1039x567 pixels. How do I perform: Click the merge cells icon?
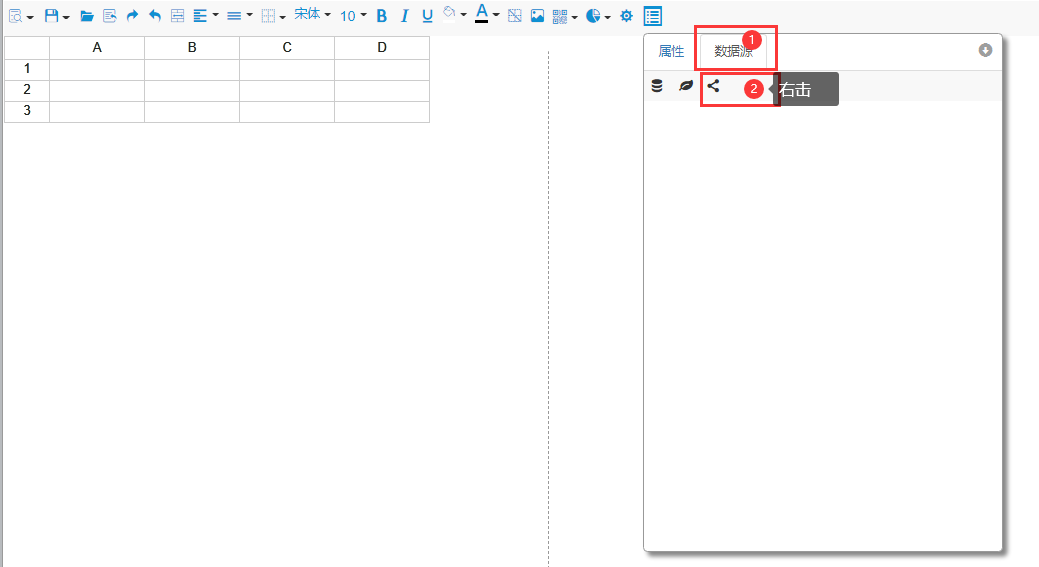point(178,16)
